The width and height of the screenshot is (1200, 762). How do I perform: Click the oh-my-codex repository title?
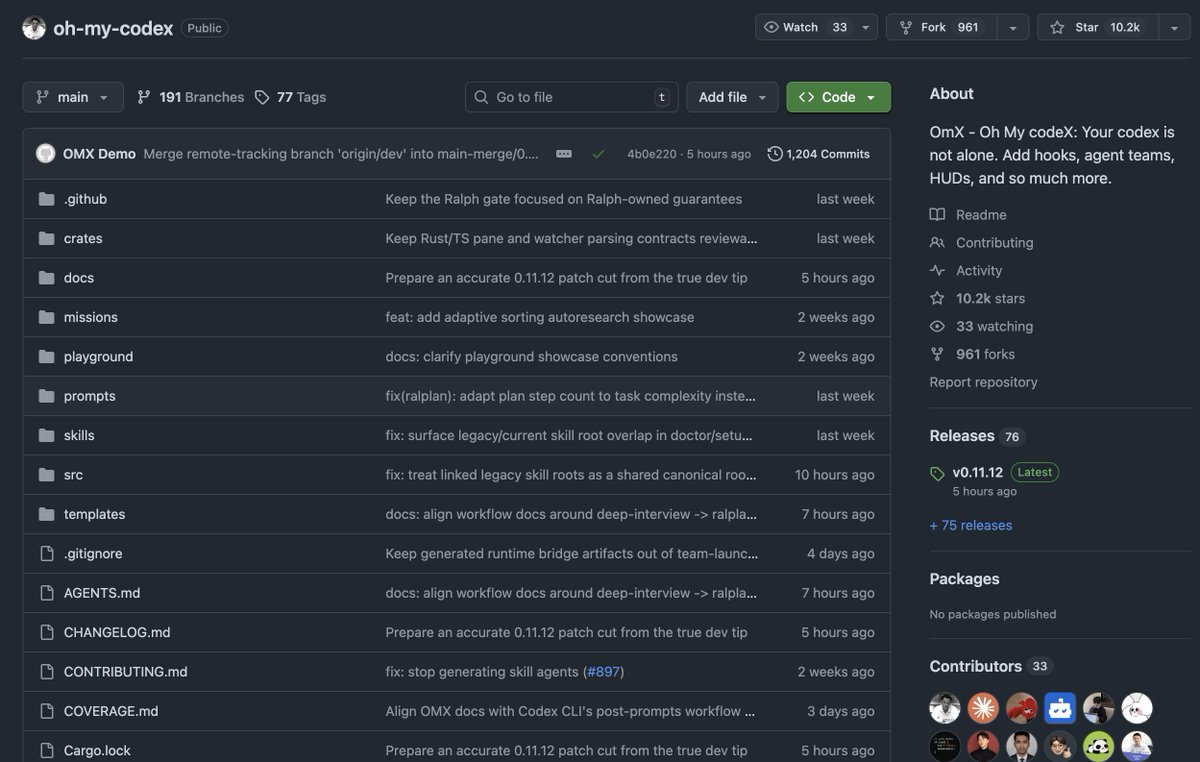[x=112, y=28]
